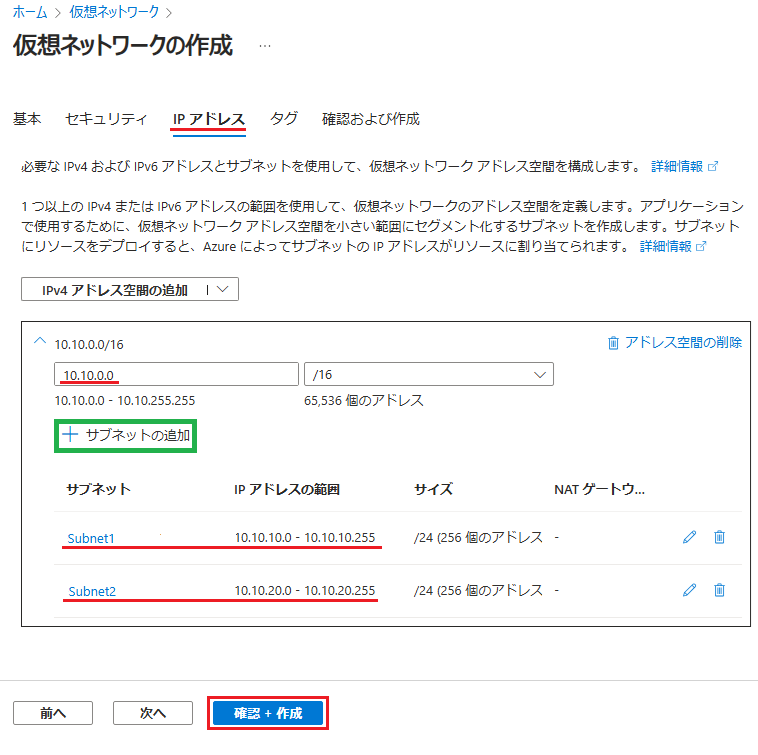Click the IPv4 アドレス空間の追加 button text
Image resolution: width=758 pixels, height=755 pixels.
[115, 290]
